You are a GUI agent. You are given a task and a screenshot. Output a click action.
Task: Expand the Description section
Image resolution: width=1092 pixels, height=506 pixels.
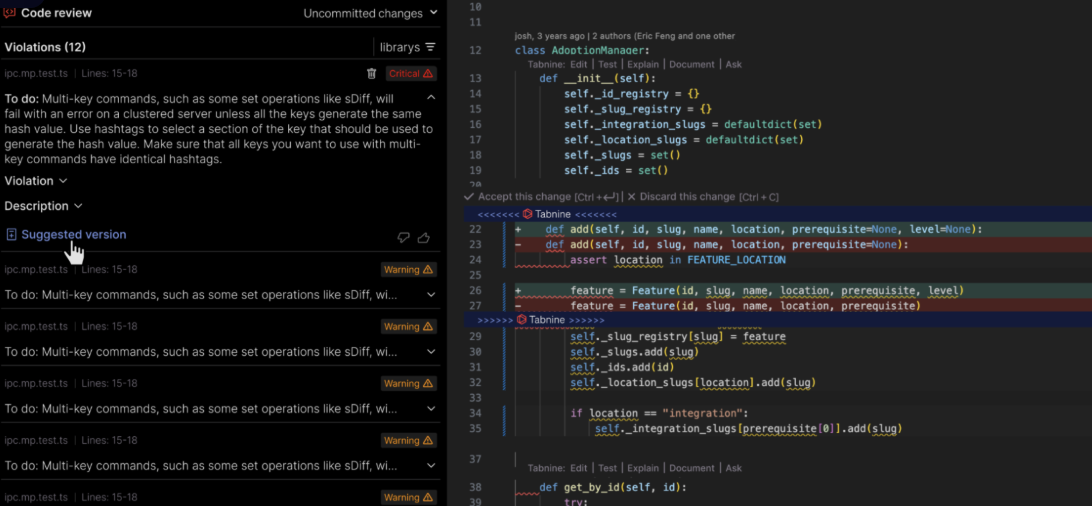[43, 206]
